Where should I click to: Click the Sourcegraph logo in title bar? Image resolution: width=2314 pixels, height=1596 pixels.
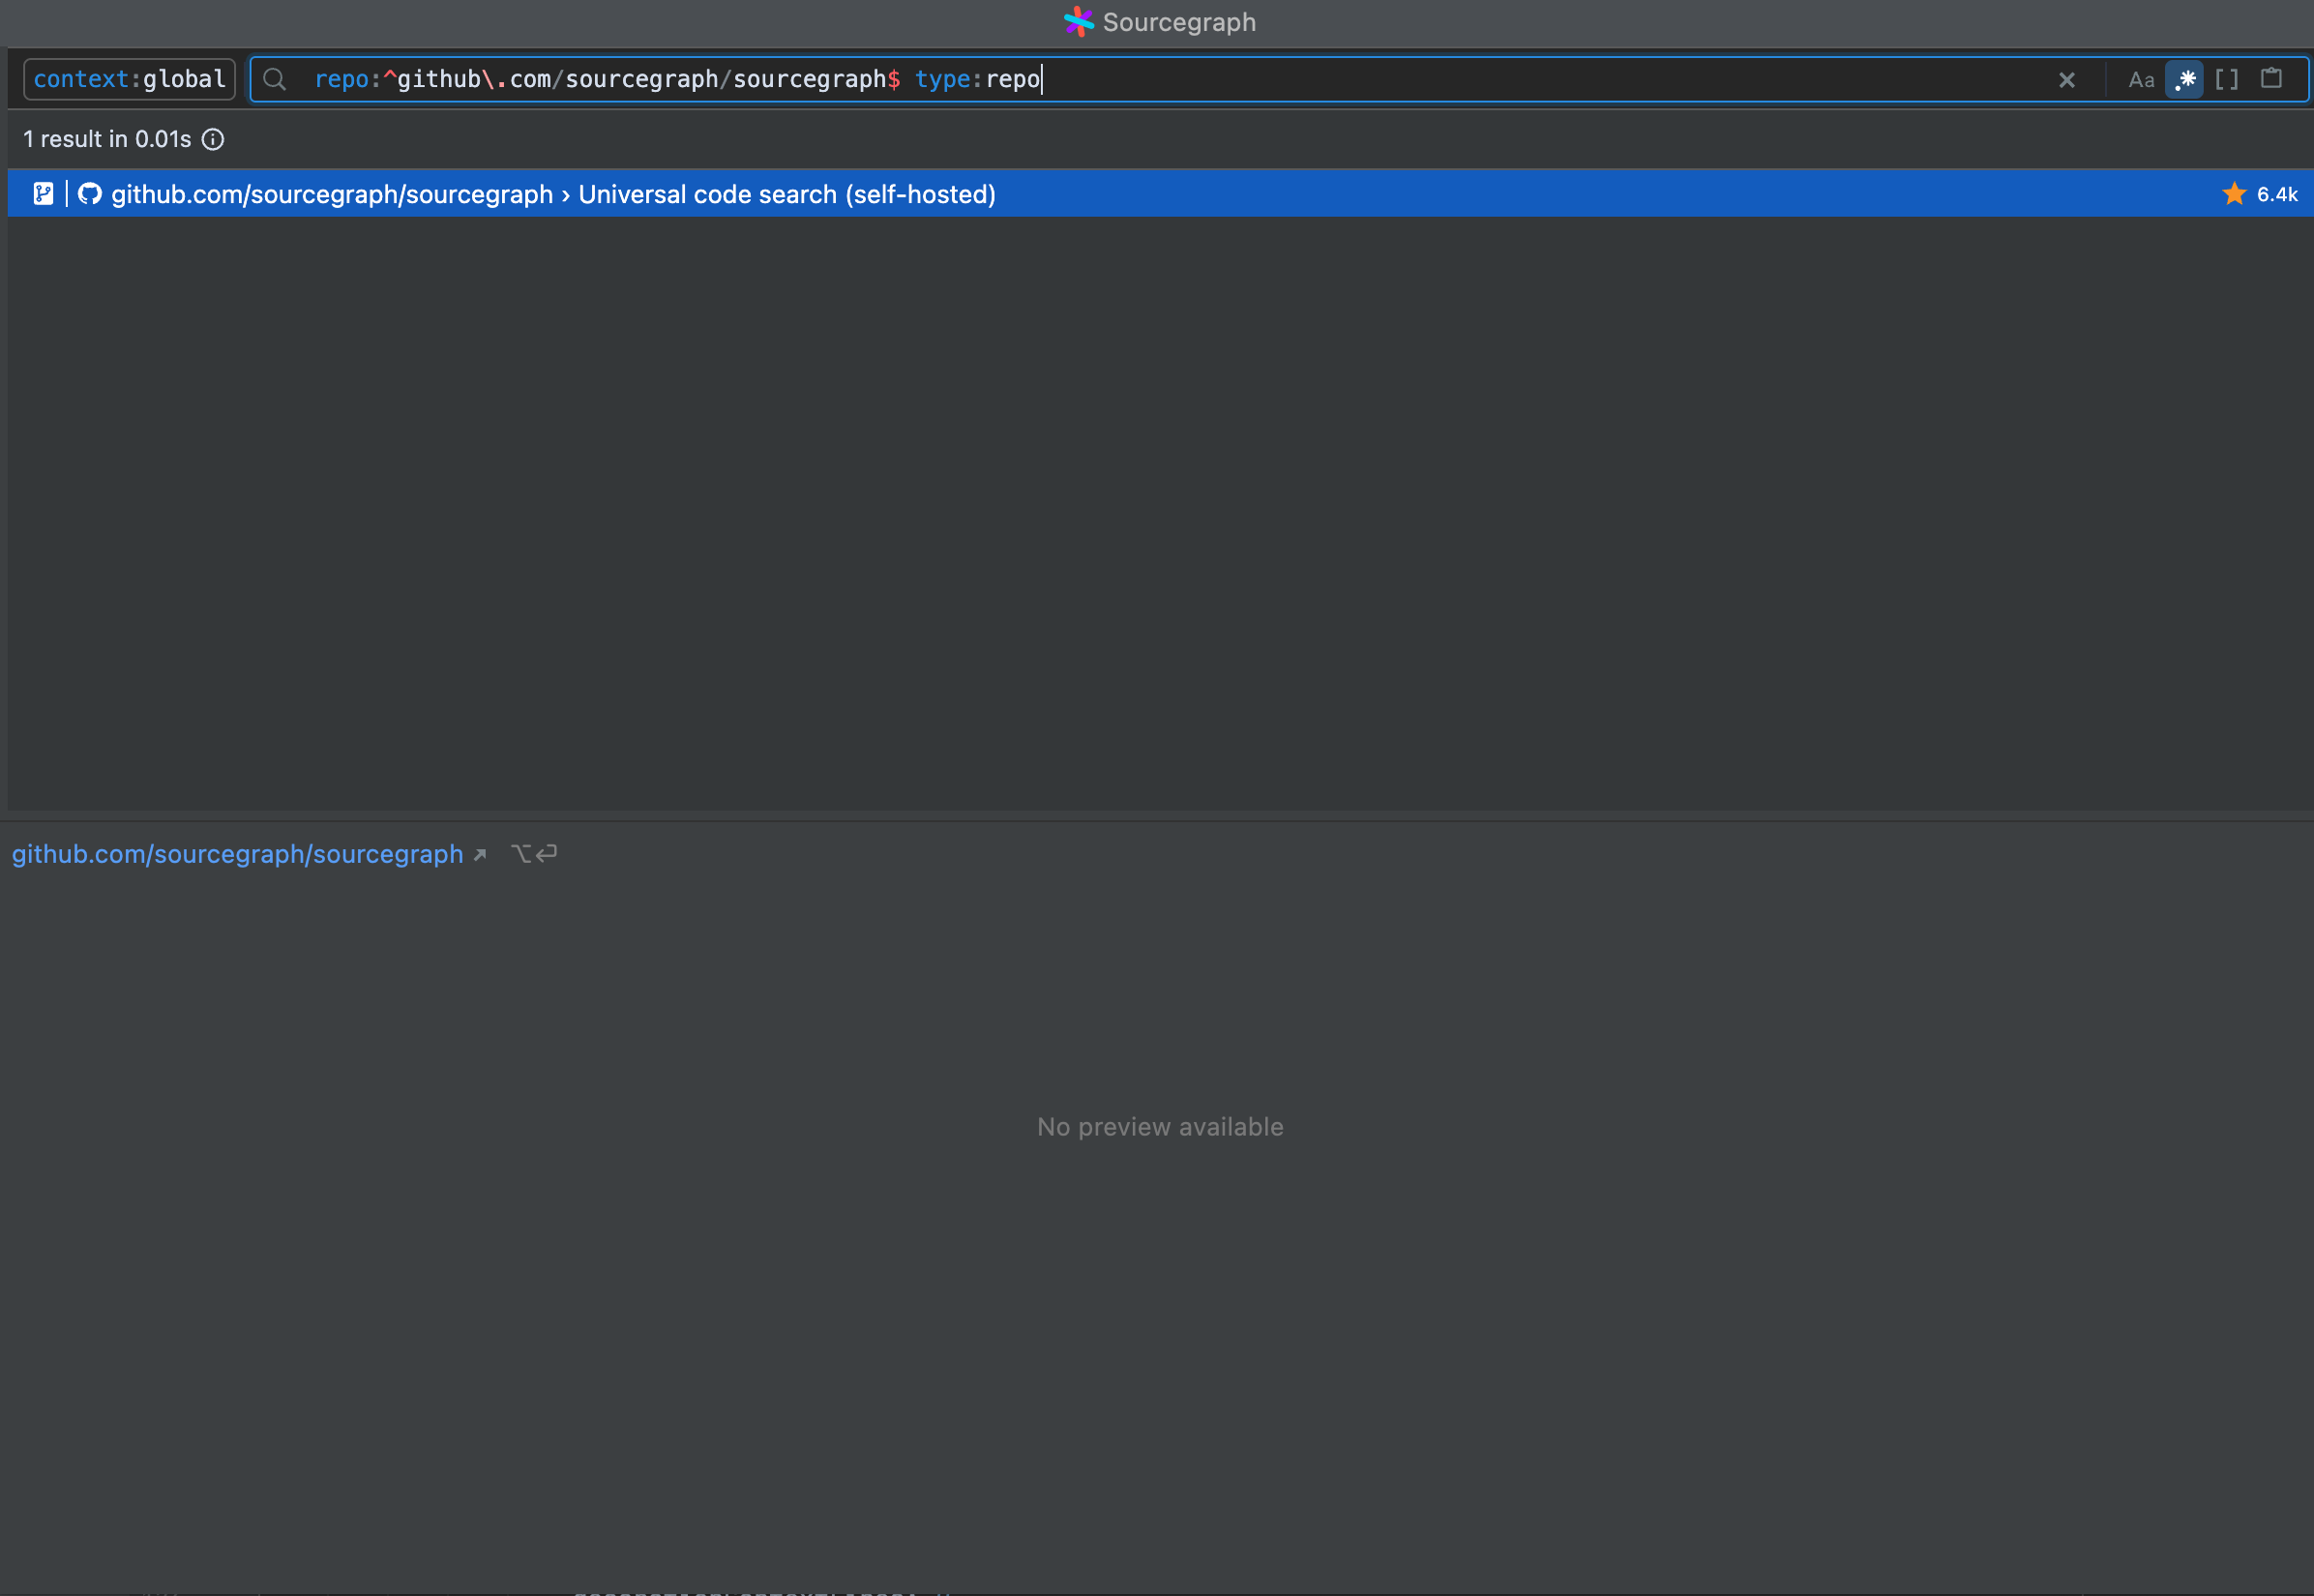coord(1078,21)
